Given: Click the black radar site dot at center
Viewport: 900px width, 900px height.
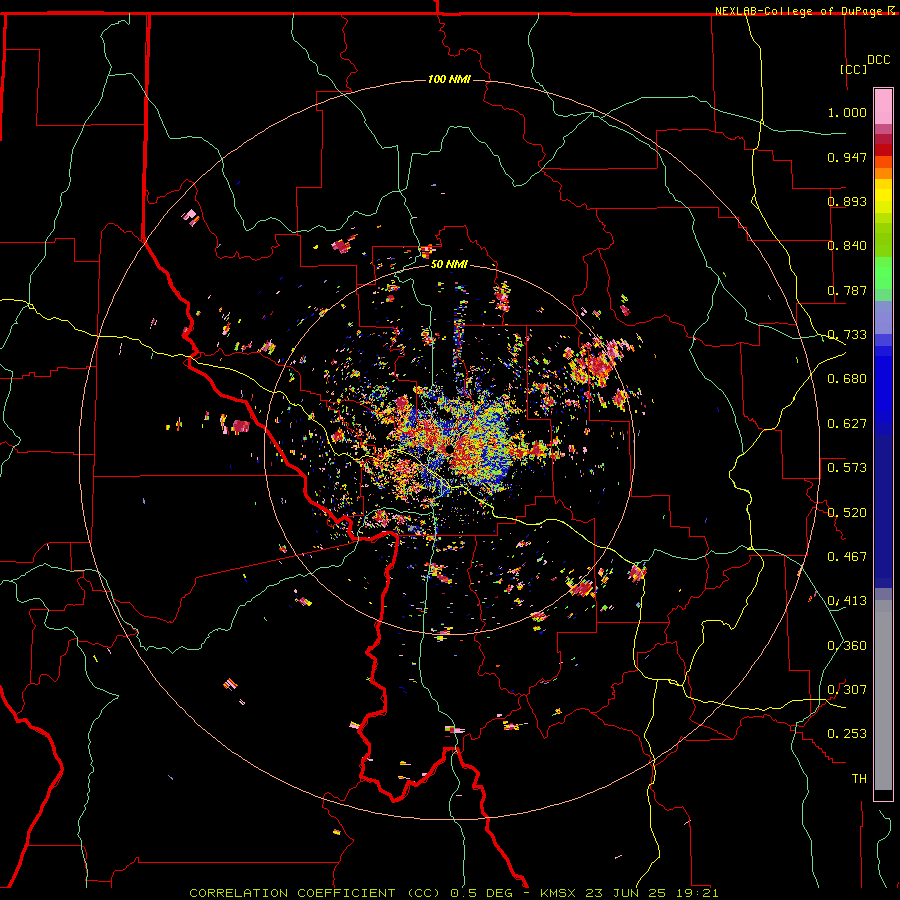Looking at the screenshot, I should click(x=449, y=449).
